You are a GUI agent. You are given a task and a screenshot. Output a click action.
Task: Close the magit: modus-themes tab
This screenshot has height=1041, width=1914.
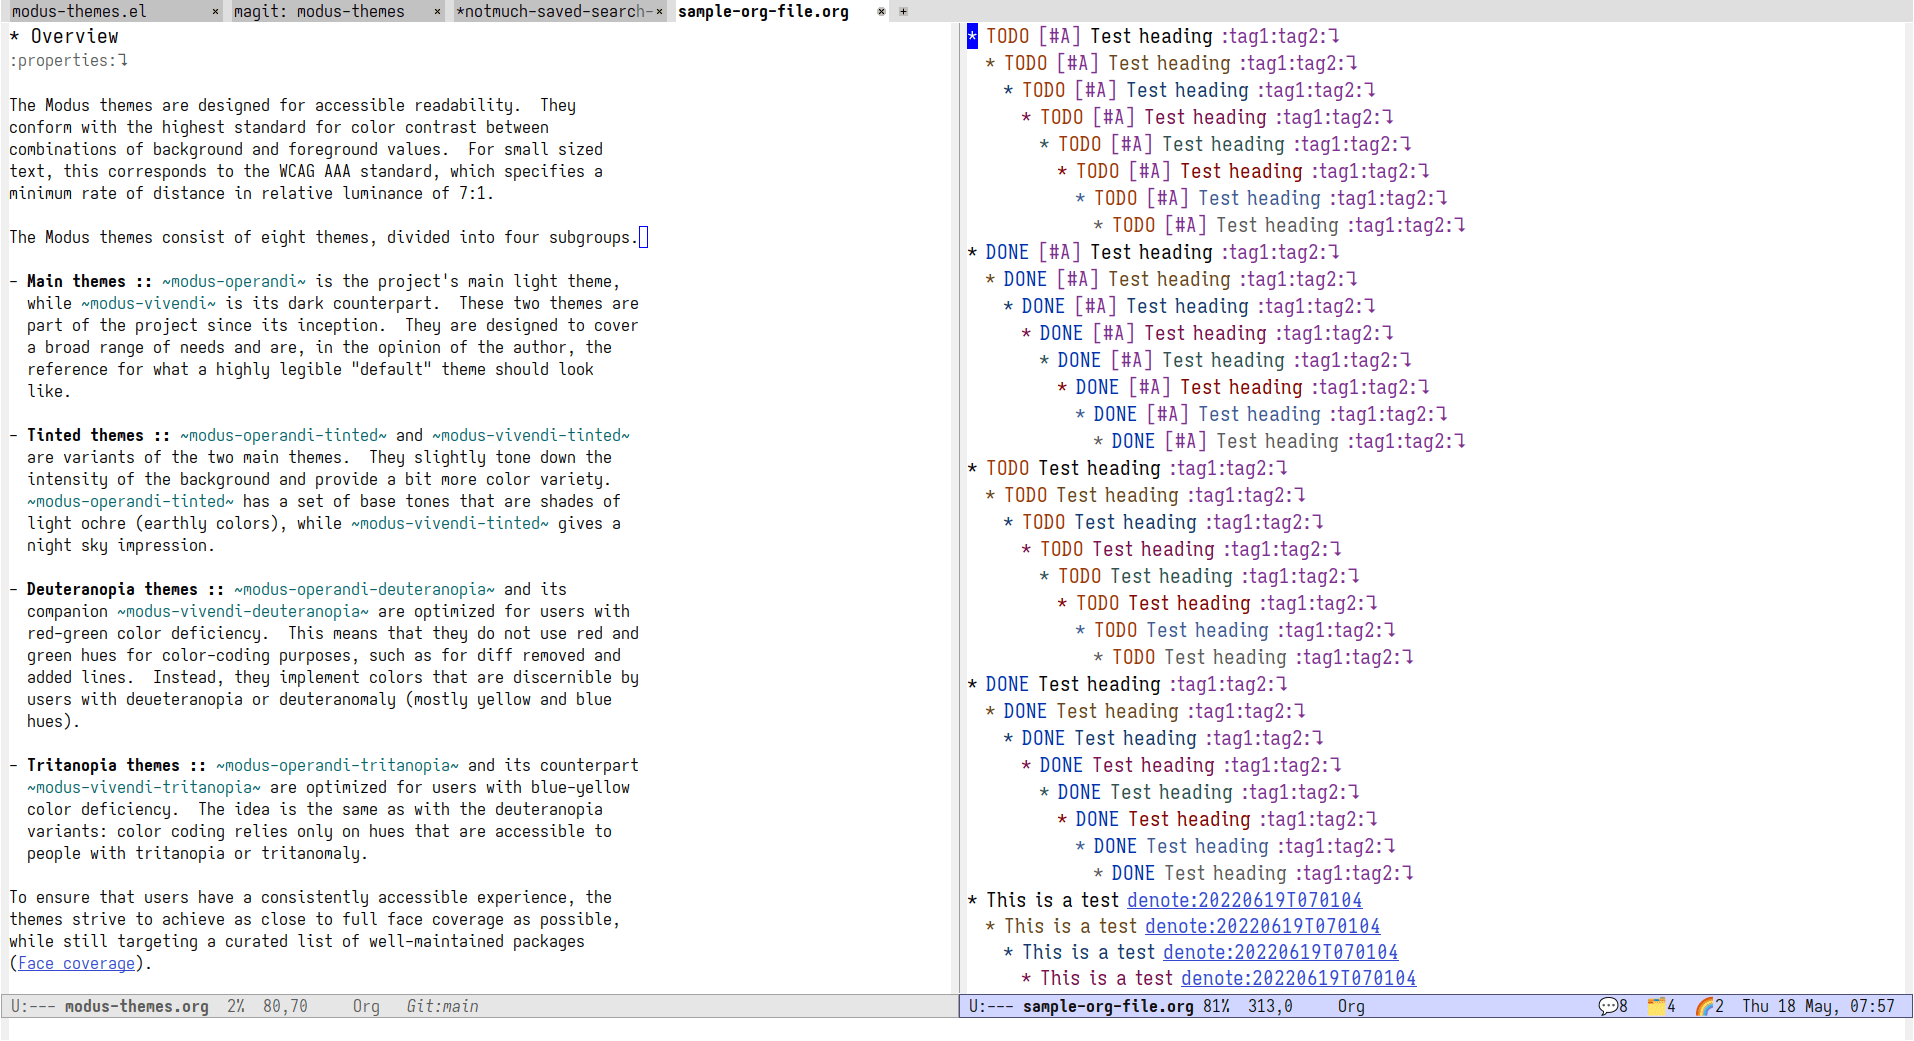[437, 12]
